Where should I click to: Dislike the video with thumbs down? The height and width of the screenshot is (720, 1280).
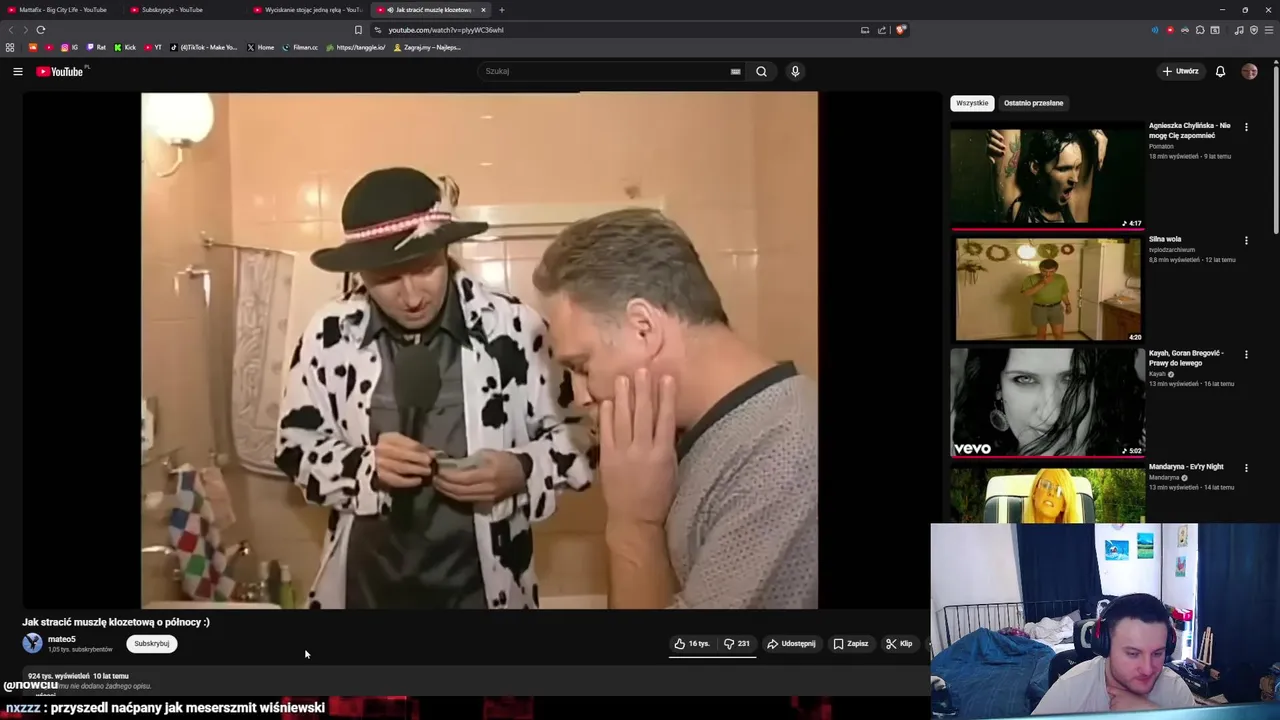pos(737,644)
